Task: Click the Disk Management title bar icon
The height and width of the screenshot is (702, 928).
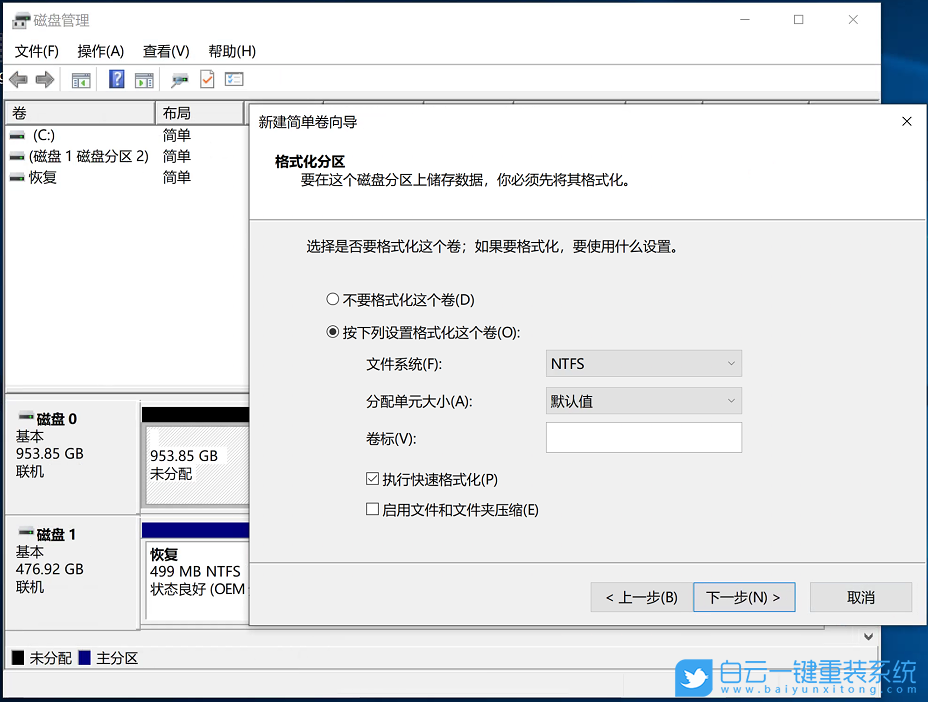Action: (x=20, y=20)
